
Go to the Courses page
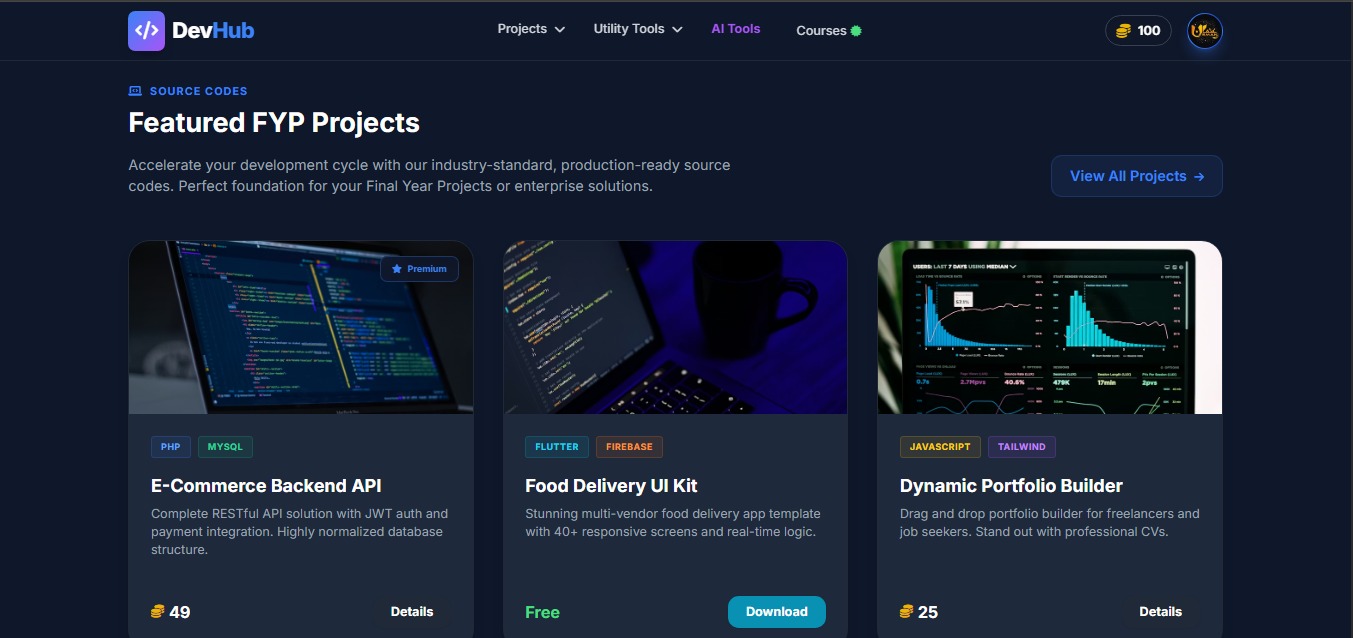pyautogui.click(x=821, y=31)
